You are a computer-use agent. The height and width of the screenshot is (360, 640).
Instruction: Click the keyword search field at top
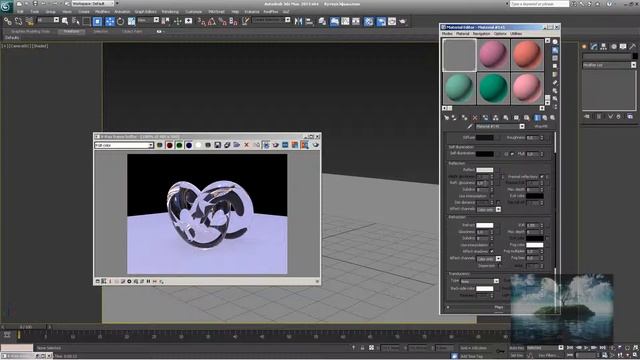(540, 4)
